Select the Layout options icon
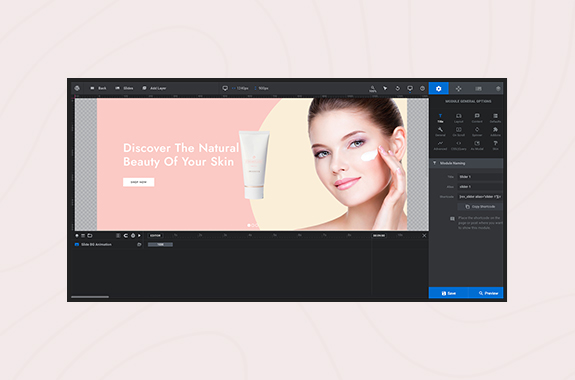Viewport: 575px width, 380px height. 458,118
